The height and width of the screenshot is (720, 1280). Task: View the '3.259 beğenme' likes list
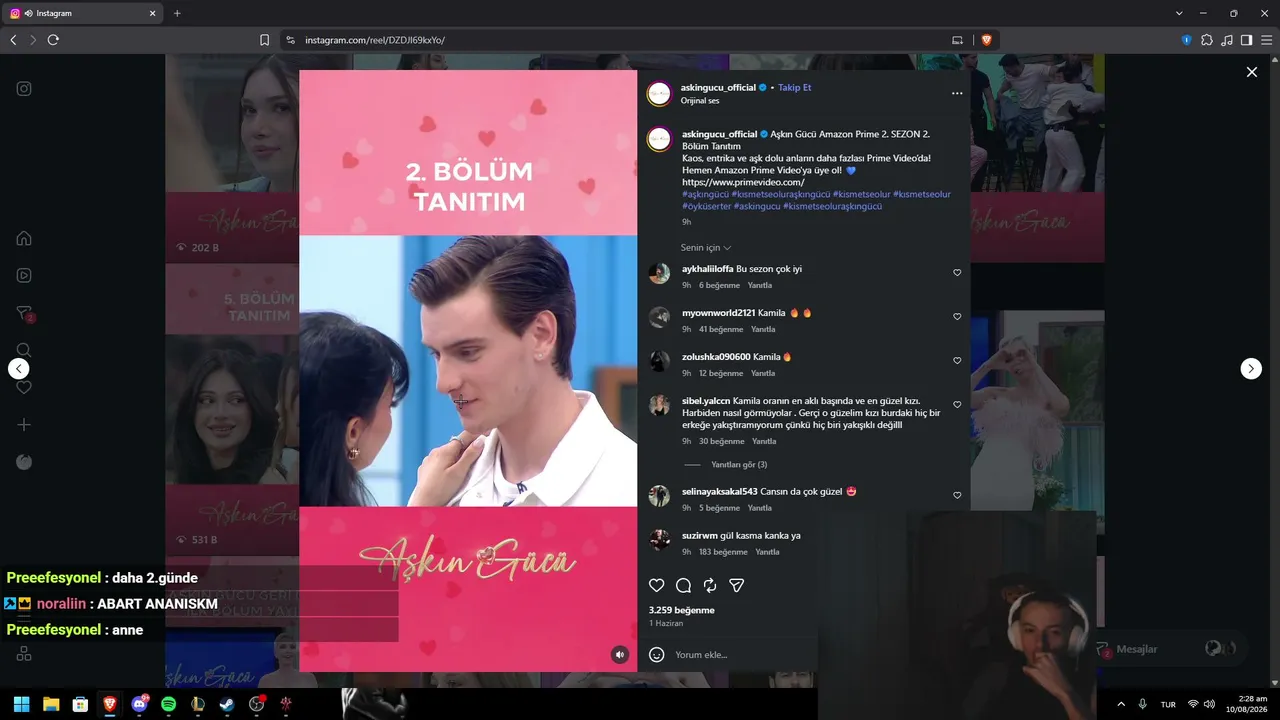tap(682, 610)
